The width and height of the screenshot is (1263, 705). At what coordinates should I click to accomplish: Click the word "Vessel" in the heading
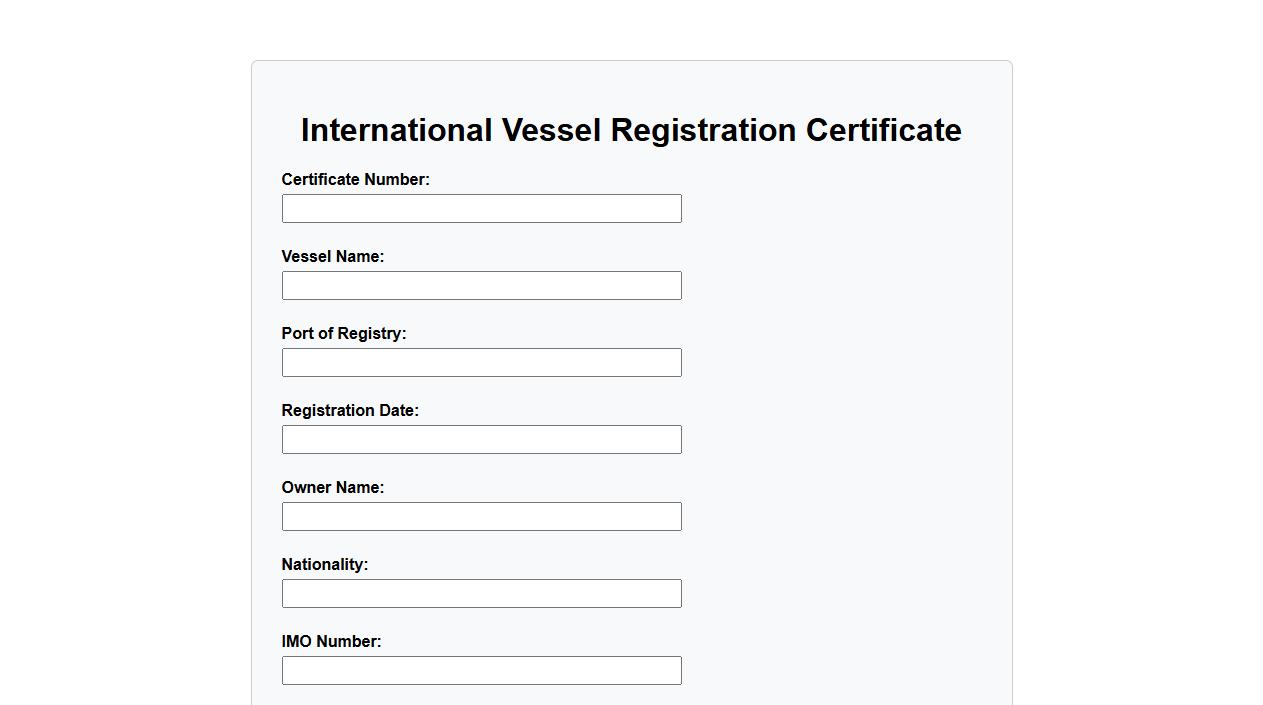click(551, 131)
